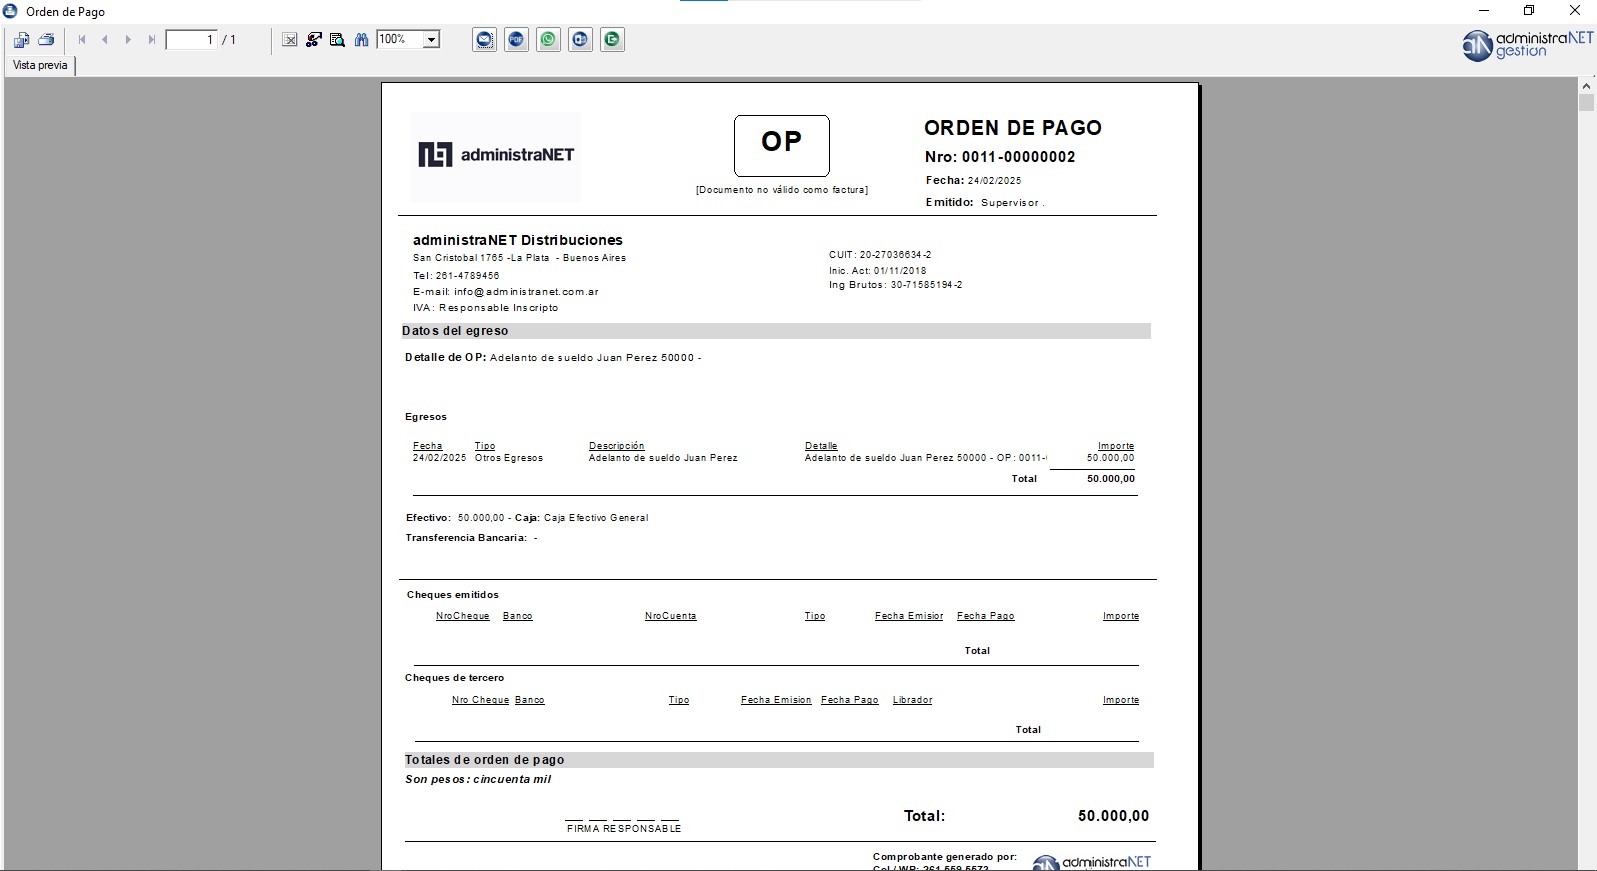
Task: Click the Fecha 24/02/2025 header line
Action: (x=974, y=181)
